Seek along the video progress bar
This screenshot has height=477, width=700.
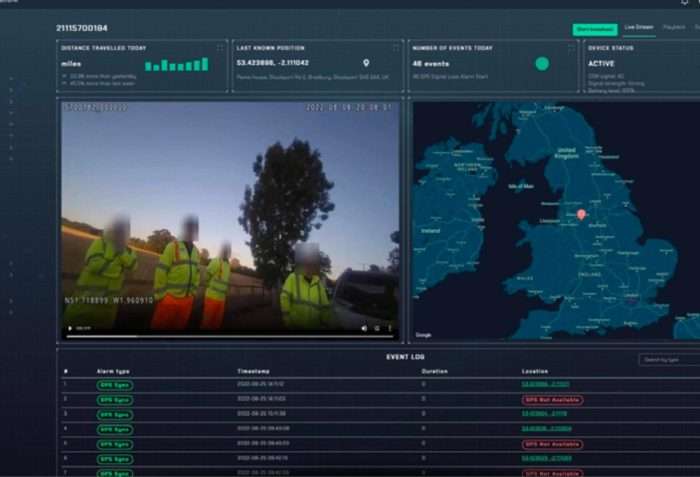[230, 336]
